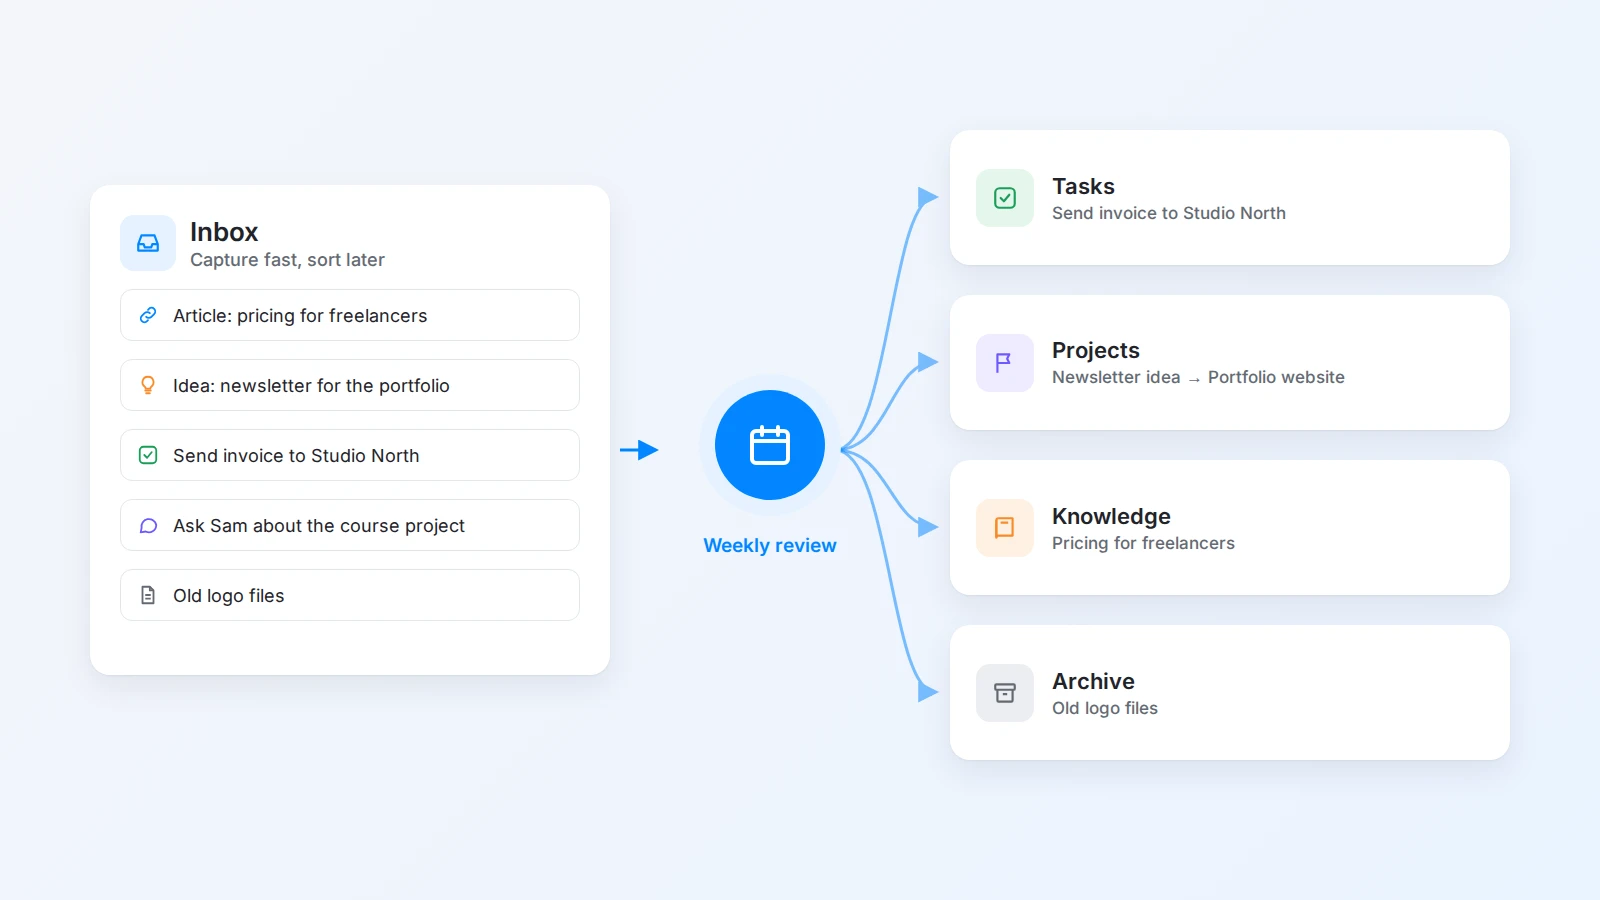The image size is (1600, 900).
Task: Select the 'Old logo files' inbox item
Action: 350,595
